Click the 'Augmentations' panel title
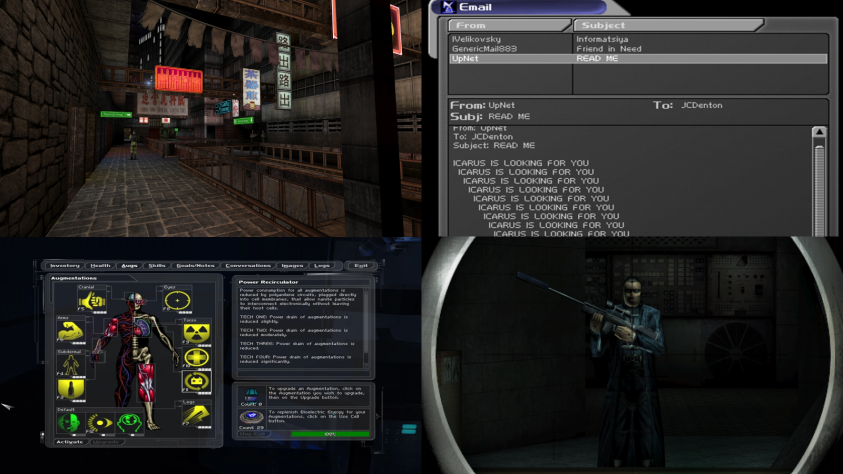Image resolution: width=843 pixels, height=474 pixels. pos(74,278)
